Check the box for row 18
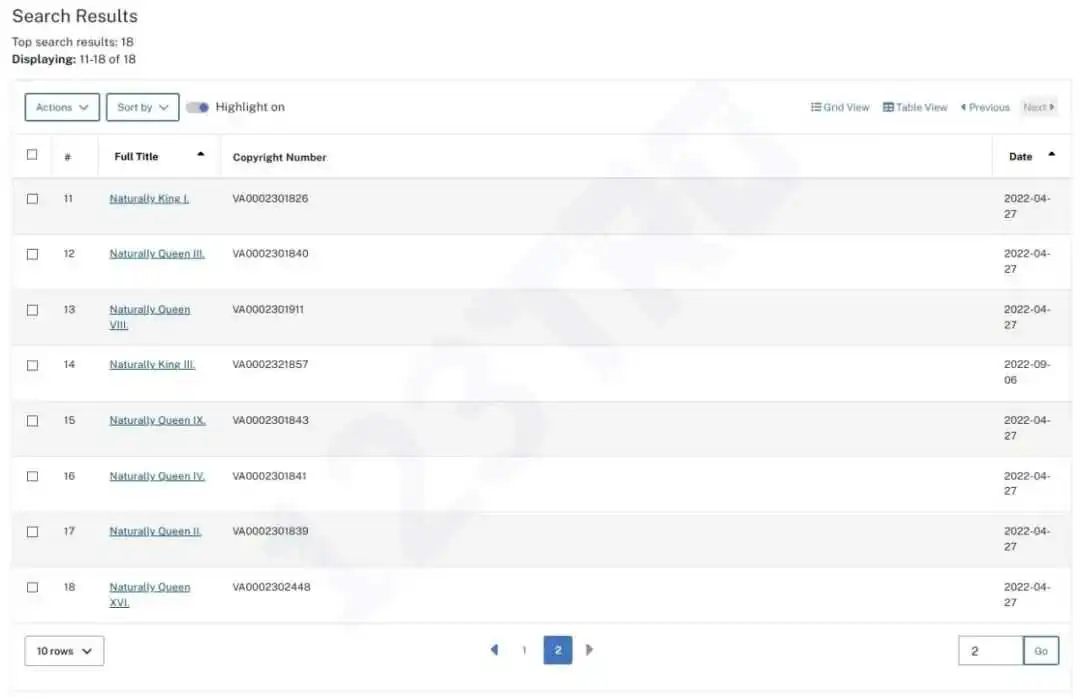Screen dimensions: 1080x699 [x=32, y=588]
